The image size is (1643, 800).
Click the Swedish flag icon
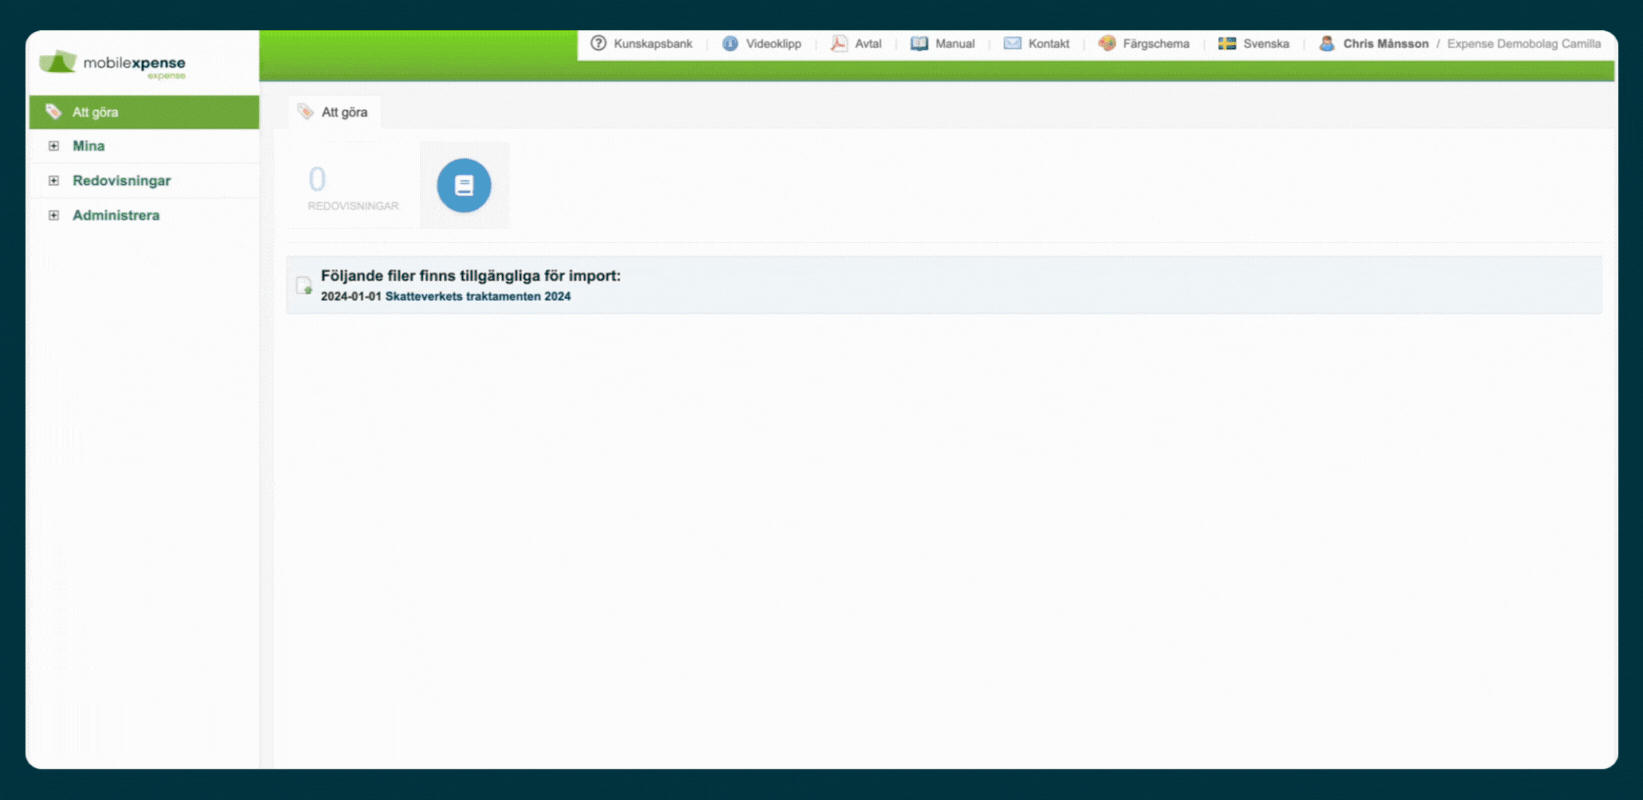pyautogui.click(x=1227, y=43)
